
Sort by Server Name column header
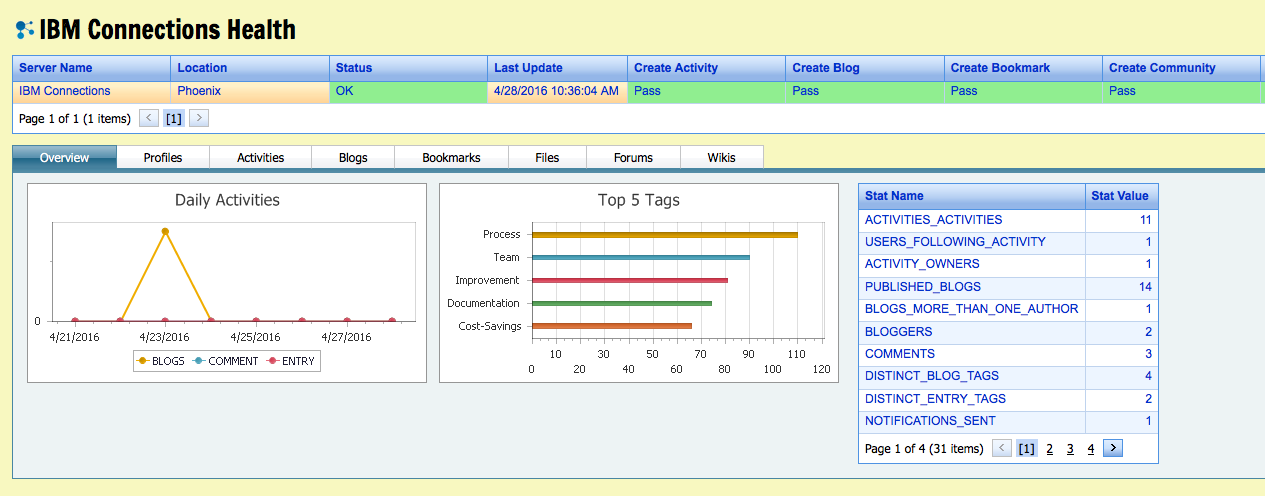(91, 68)
